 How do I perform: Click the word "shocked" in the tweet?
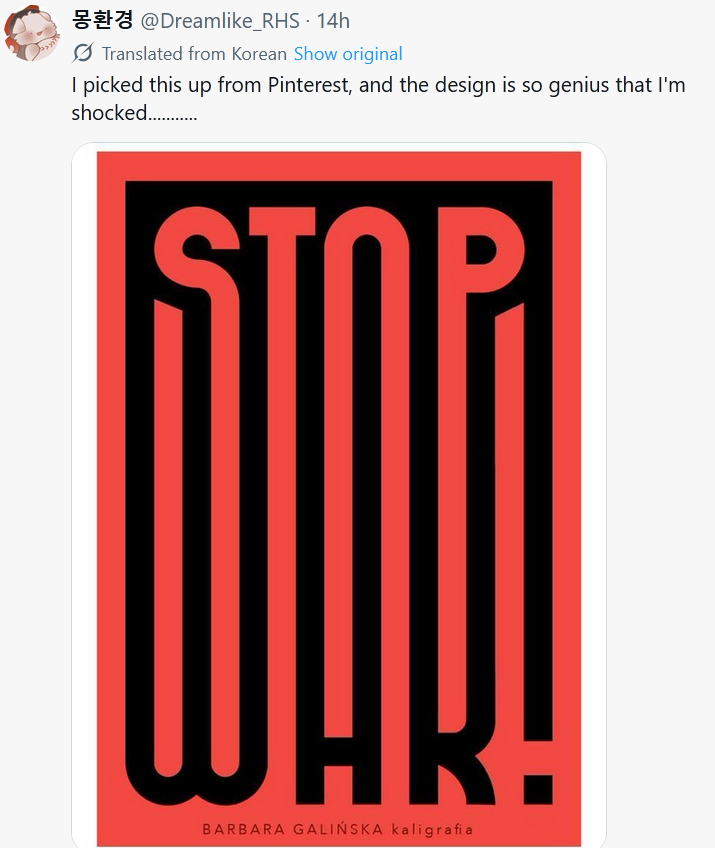tap(109, 113)
